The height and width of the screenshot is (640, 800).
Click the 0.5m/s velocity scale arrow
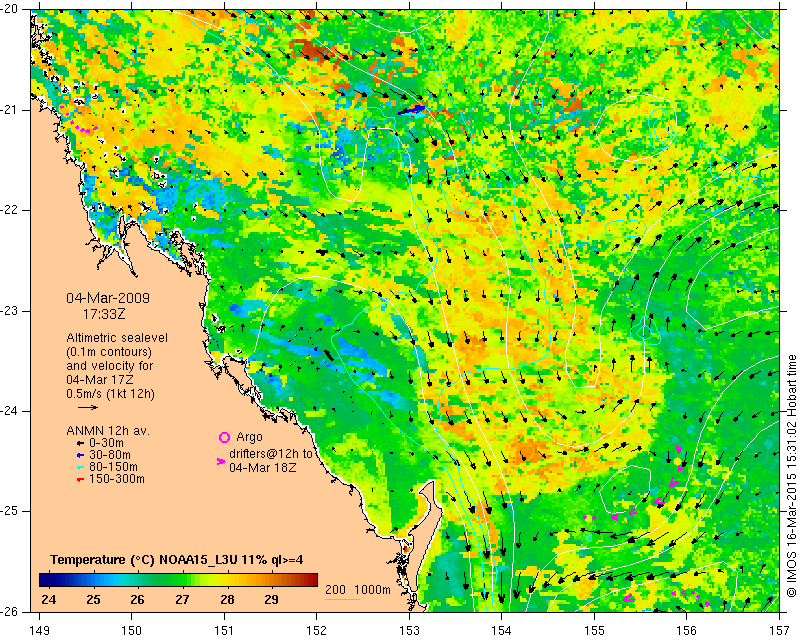click(88, 407)
